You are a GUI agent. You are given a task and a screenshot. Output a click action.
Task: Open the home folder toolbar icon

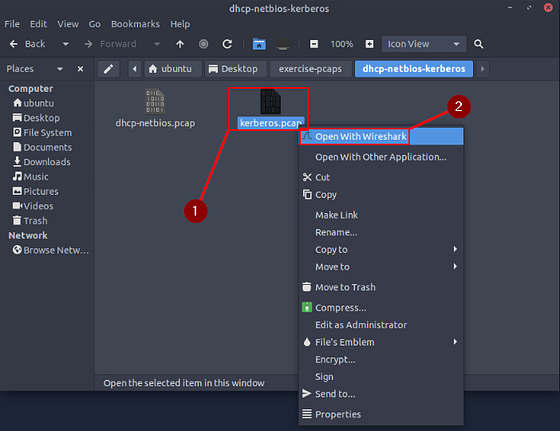point(259,44)
